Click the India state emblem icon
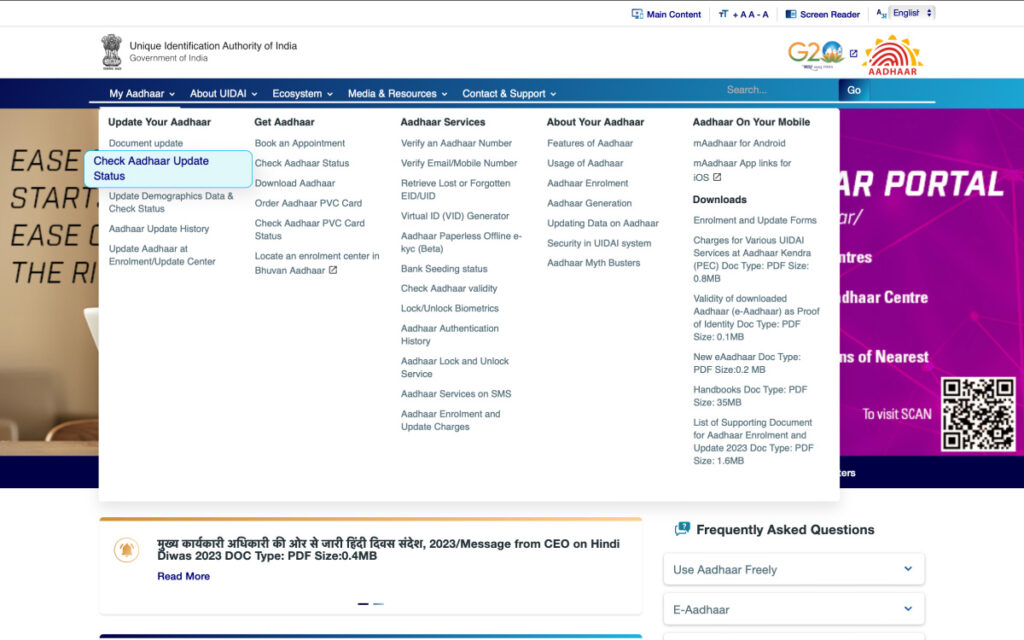This screenshot has width=1024, height=640. pos(111,51)
